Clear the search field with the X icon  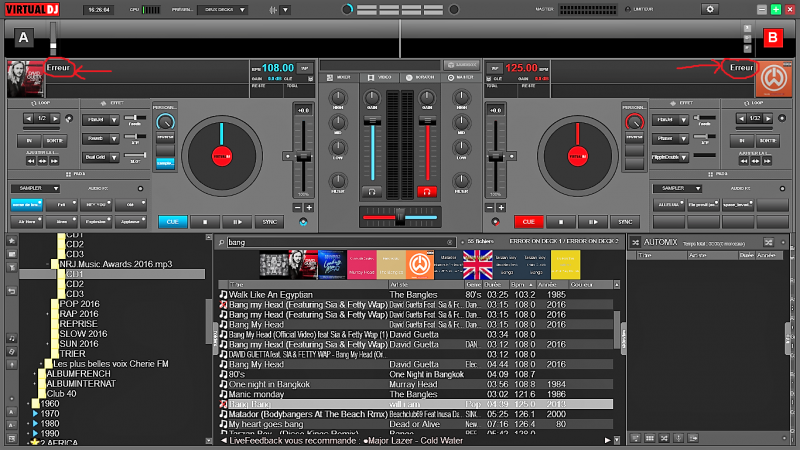(449, 242)
